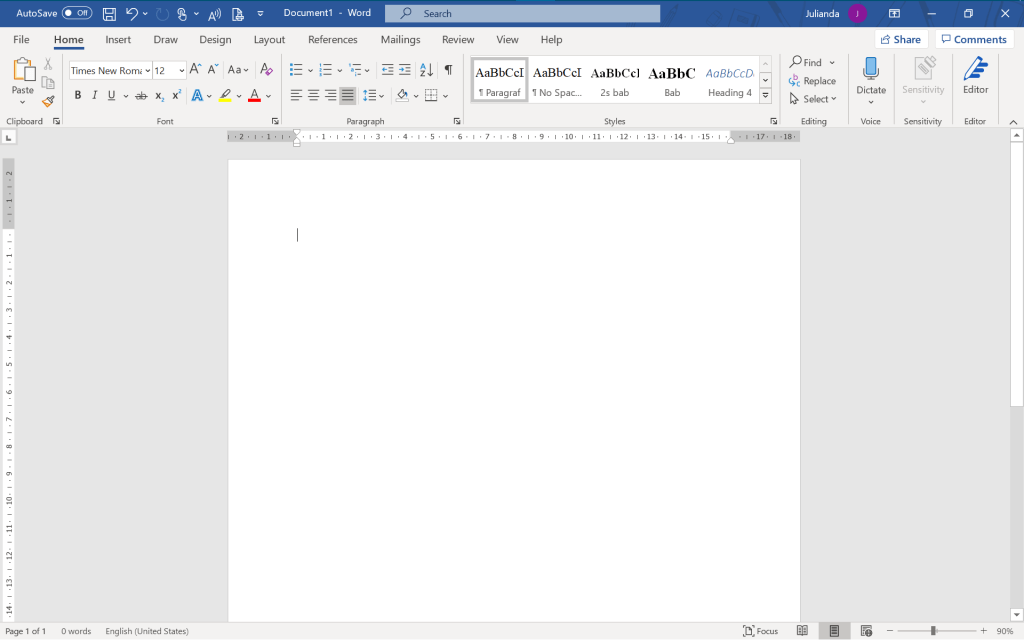Open the References tab

pyautogui.click(x=332, y=40)
